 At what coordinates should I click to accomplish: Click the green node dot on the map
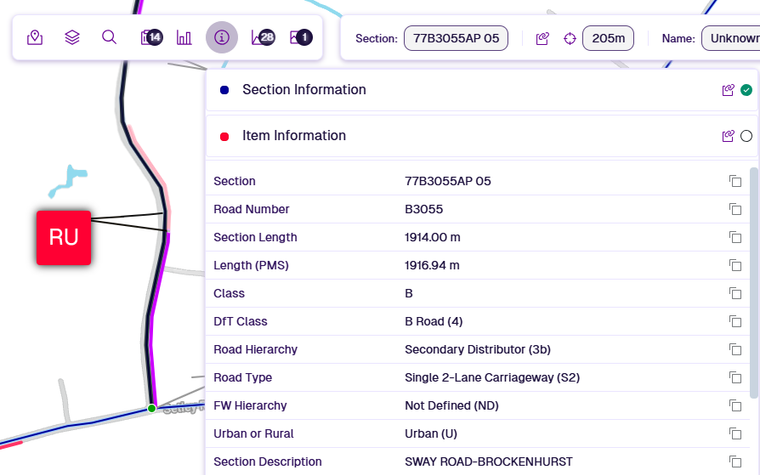click(152, 409)
